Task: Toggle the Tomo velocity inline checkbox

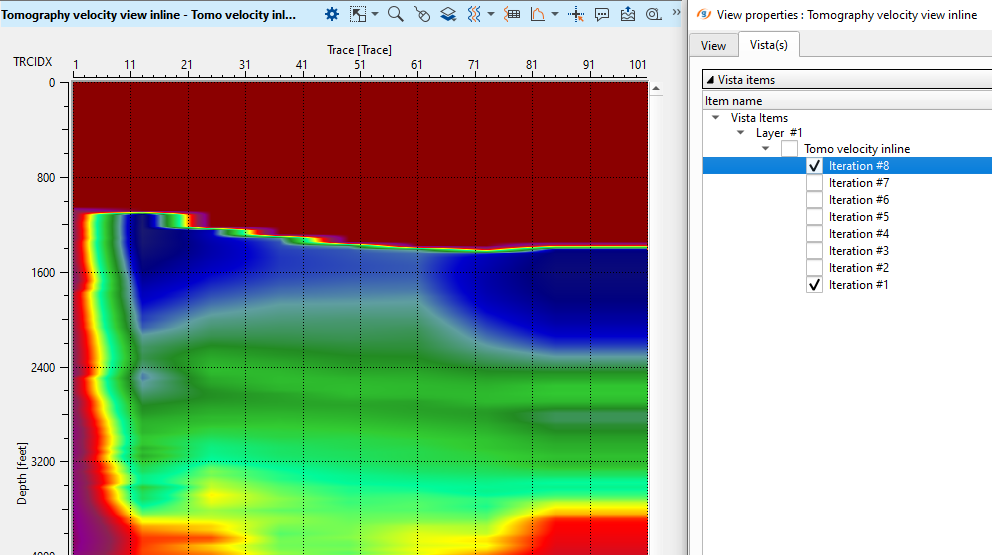Action: pos(790,149)
